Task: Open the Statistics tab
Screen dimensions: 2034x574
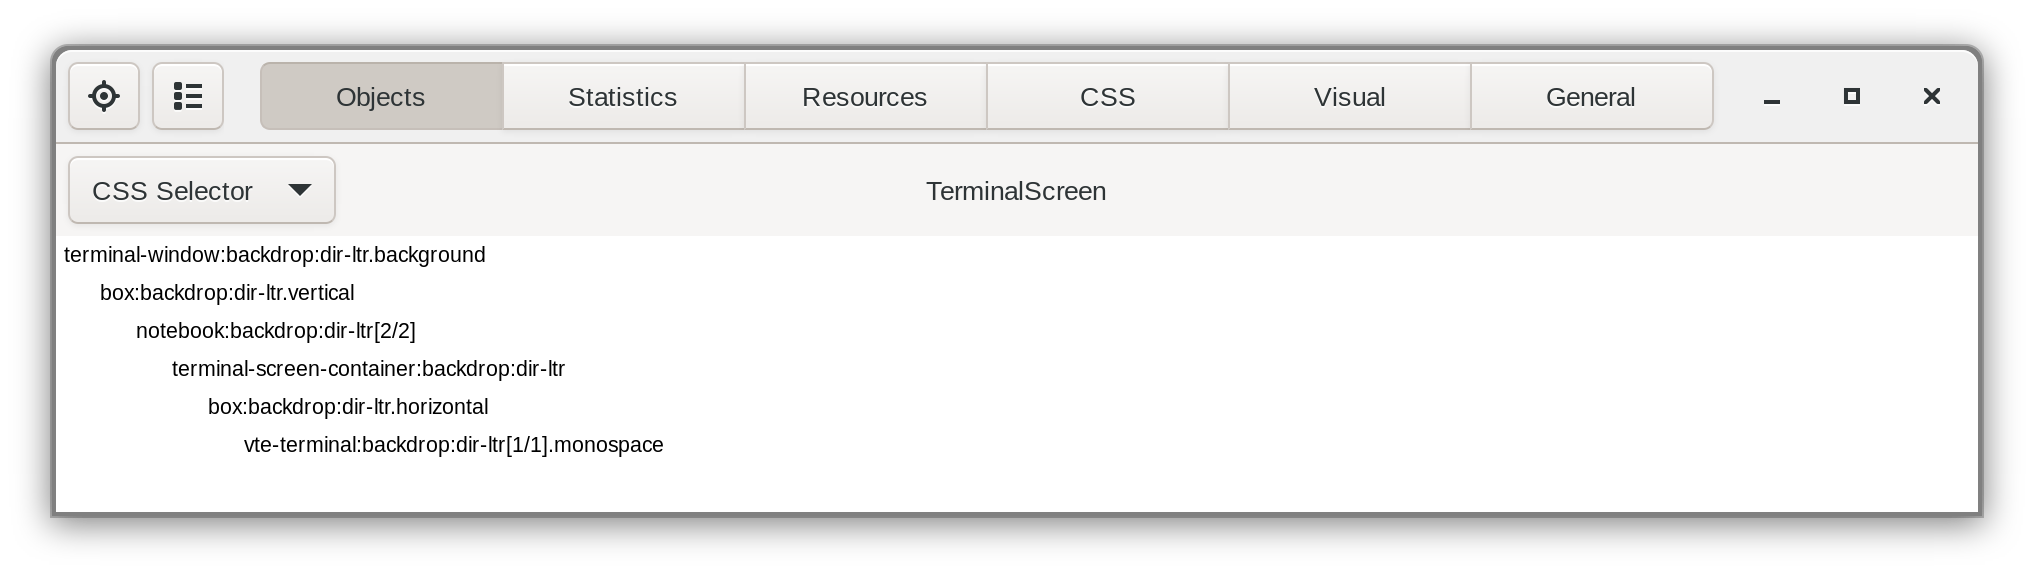Action: pyautogui.click(x=622, y=97)
